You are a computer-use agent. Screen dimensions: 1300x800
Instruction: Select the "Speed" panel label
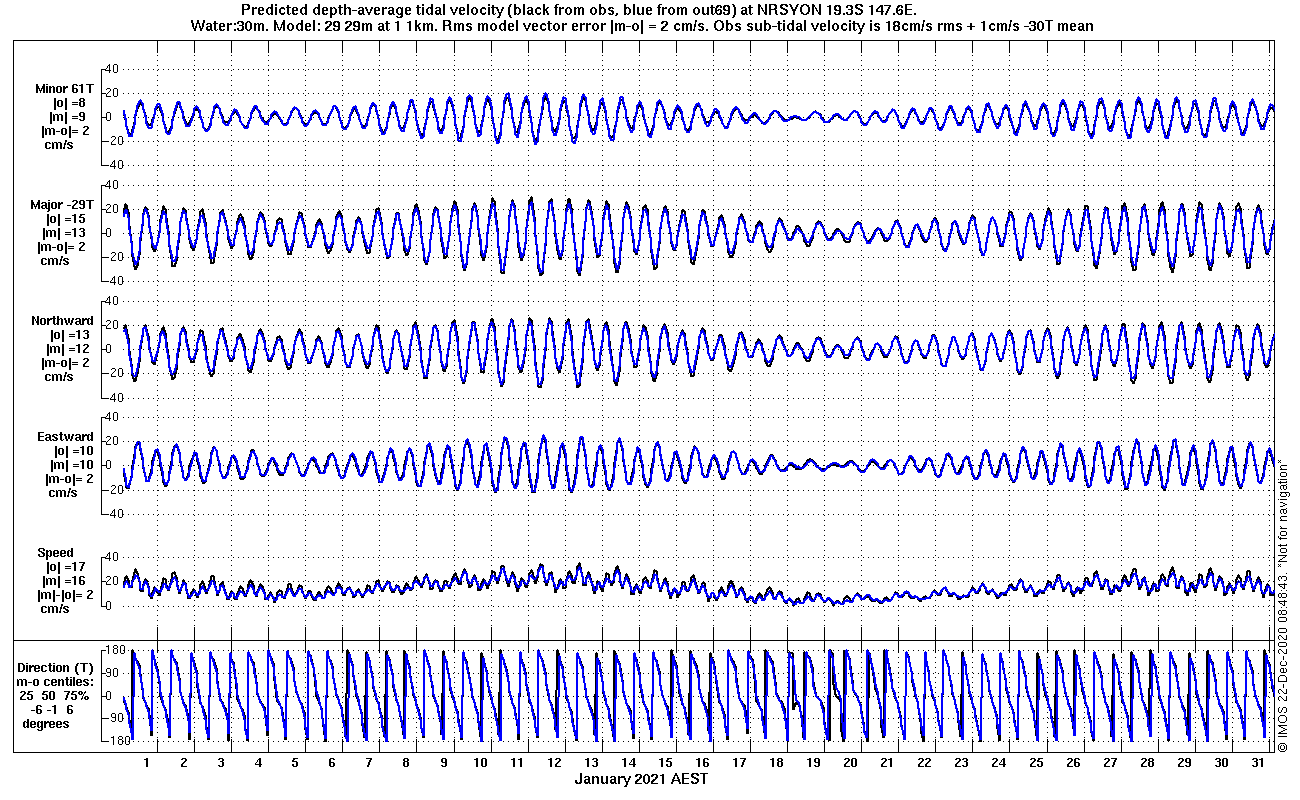(55, 553)
